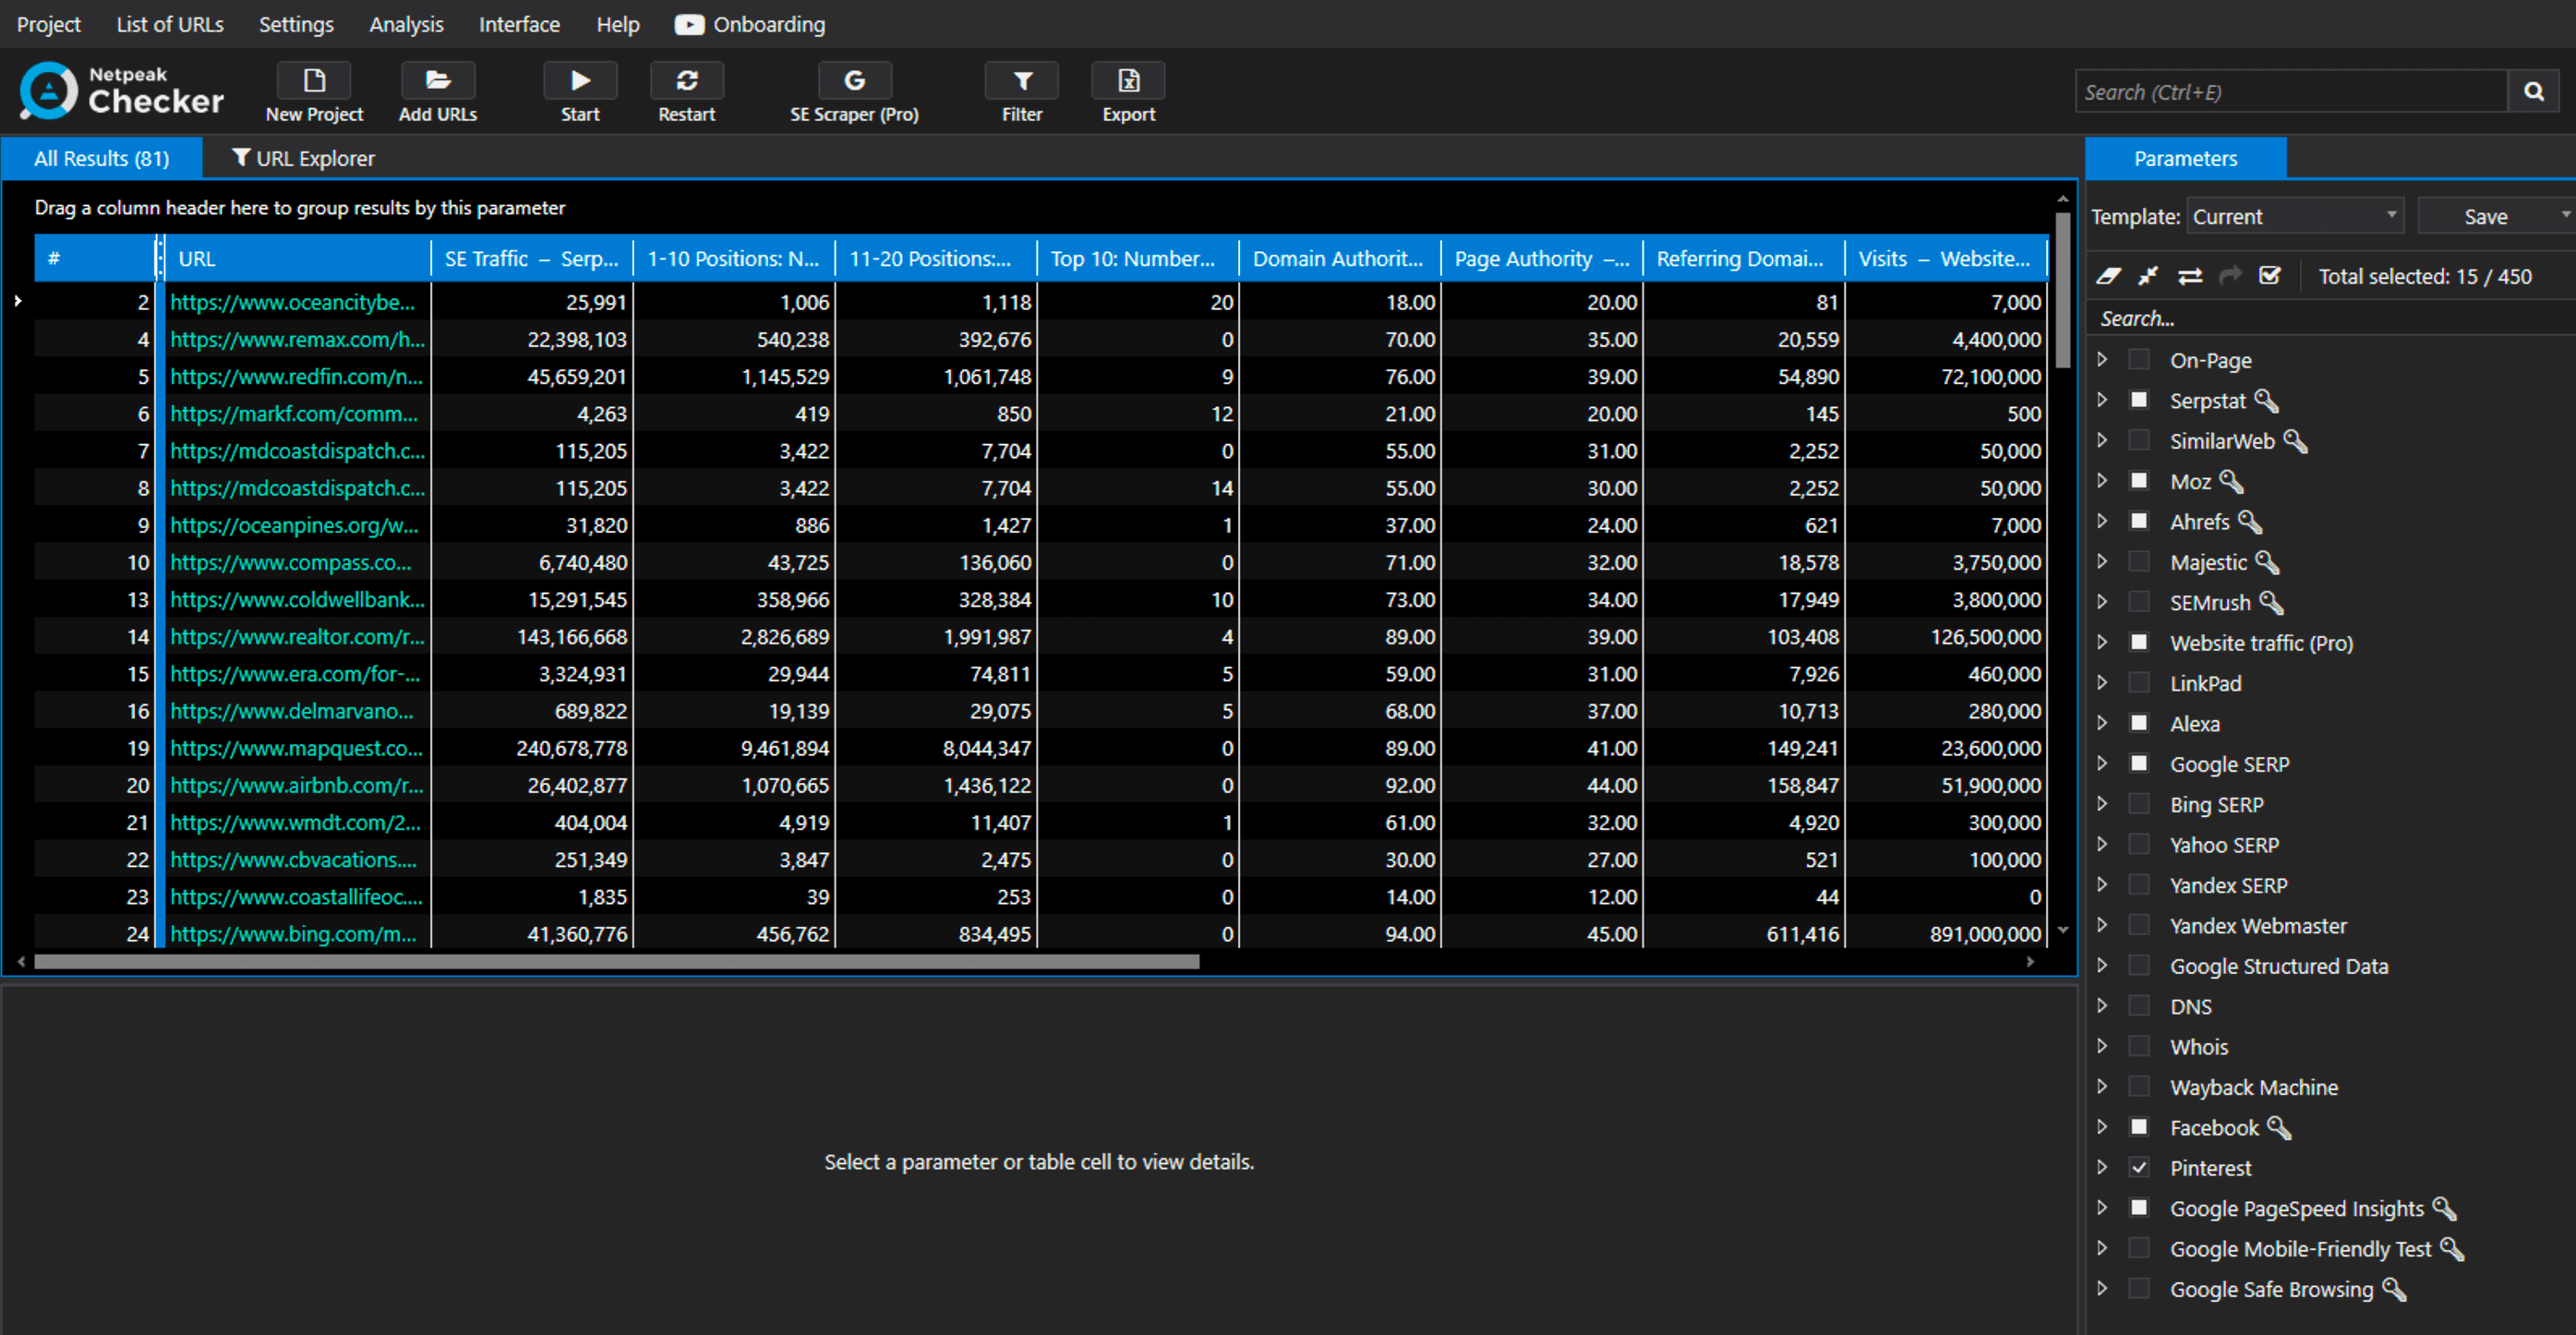Image resolution: width=2576 pixels, height=1335 pixels.
Task: Click the checked-box icon in Parameters toolbar
Action: 2270,276
